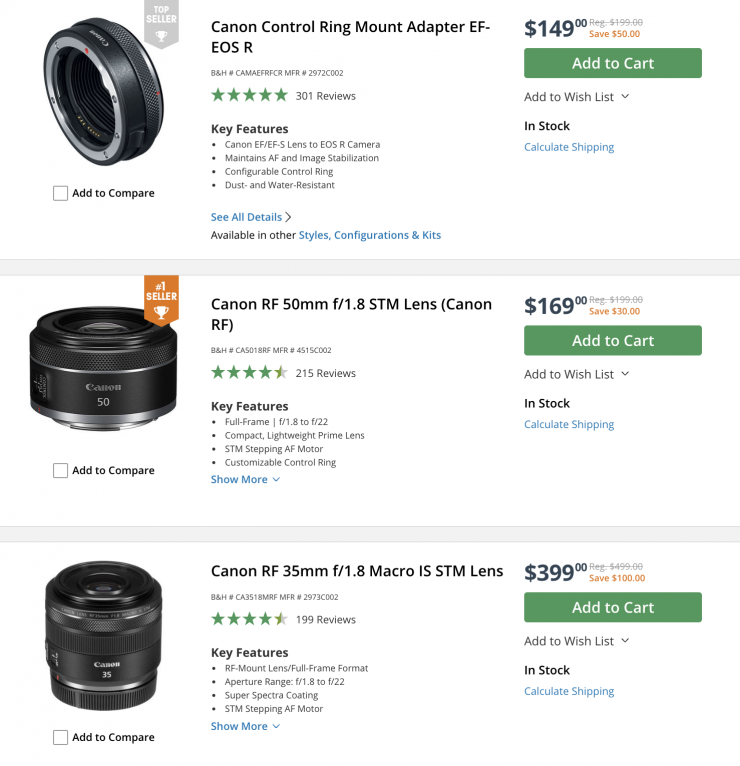This screenshot has width=740, height=766.
Task: Open Styles, Configurations & Kits link
Action: (x=370, y=235)
